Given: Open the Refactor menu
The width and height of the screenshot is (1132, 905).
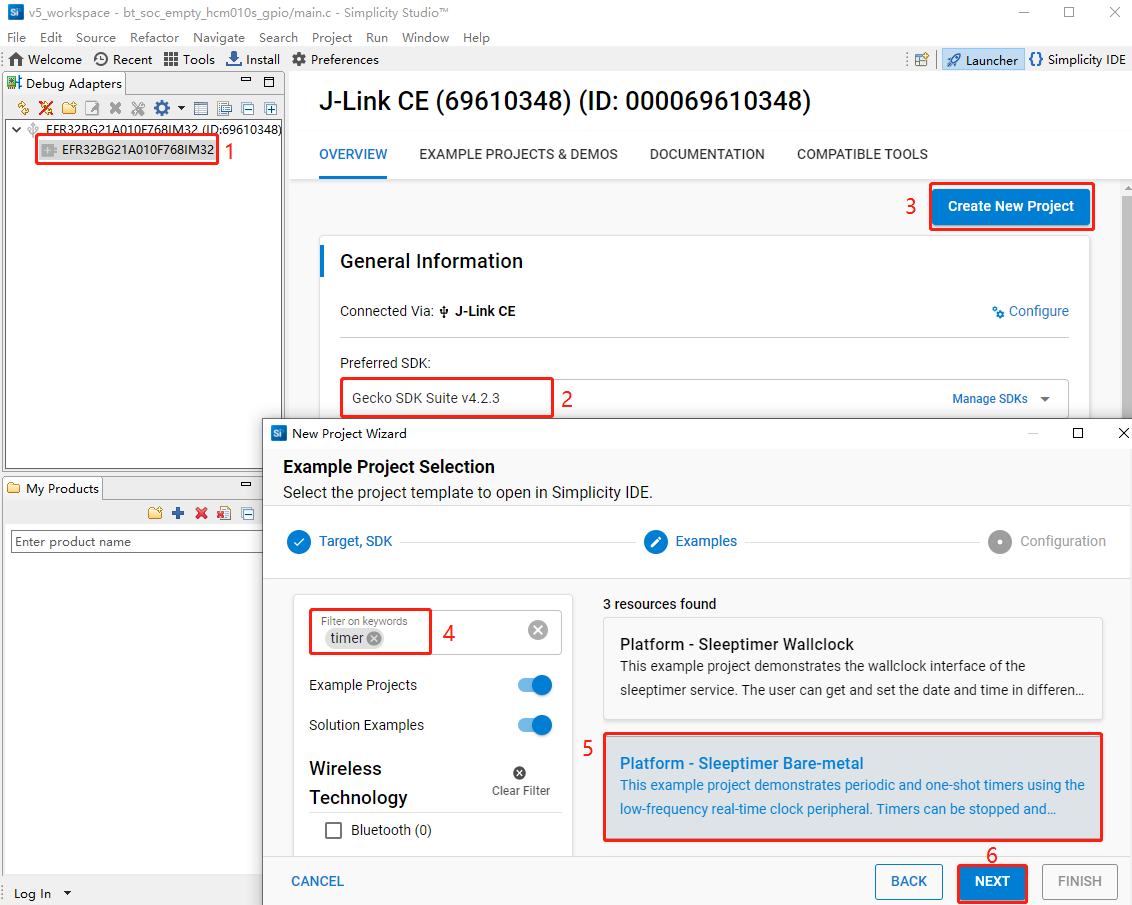Looking at the screenshot, I should pyautogui.click(x=154, y=37).
